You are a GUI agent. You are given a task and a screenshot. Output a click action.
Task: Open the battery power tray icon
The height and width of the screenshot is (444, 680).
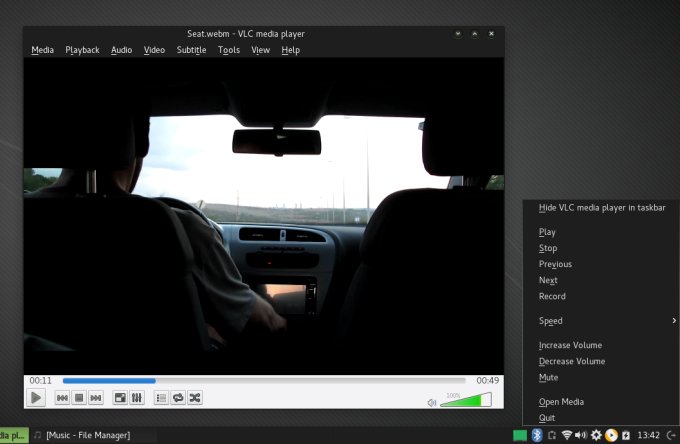point(626,435)
